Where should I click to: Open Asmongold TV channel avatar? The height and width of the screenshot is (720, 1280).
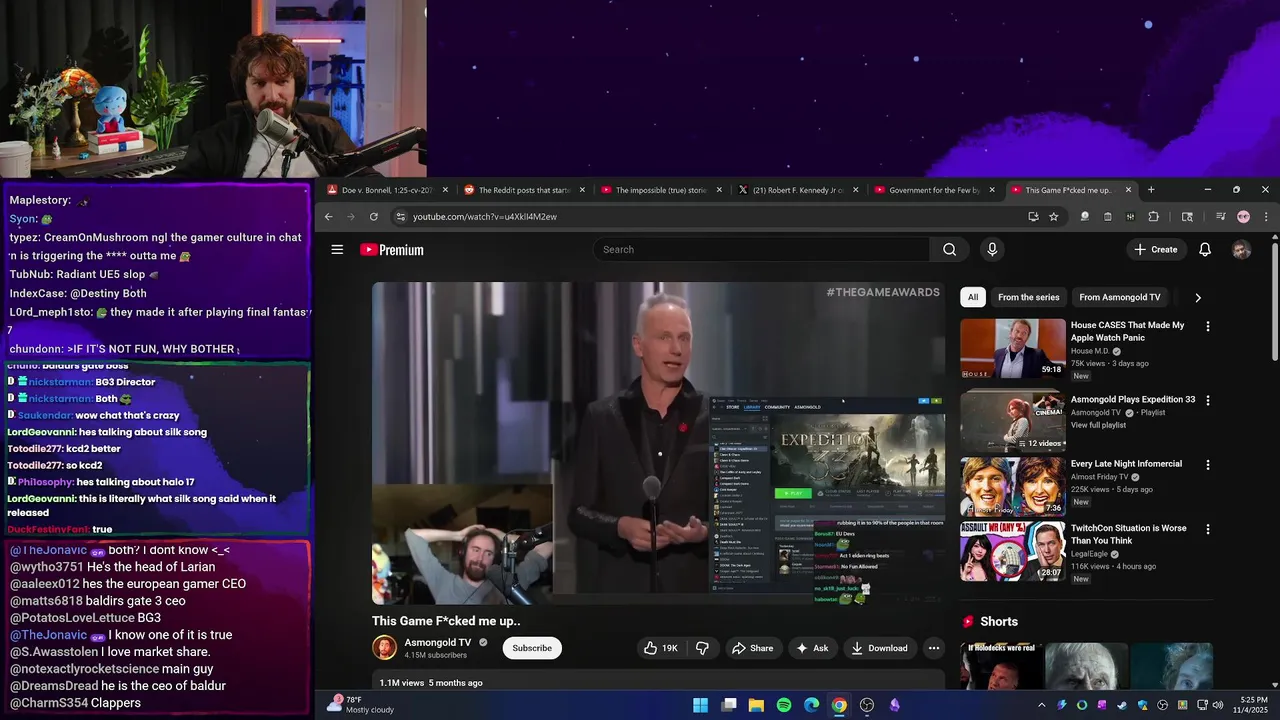pos(384,648)
